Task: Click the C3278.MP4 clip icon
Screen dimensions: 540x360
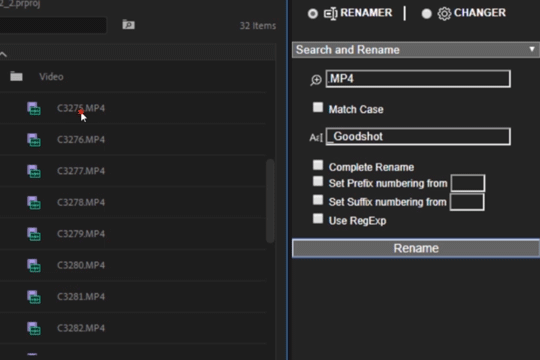Action: (x=34, y=203)
